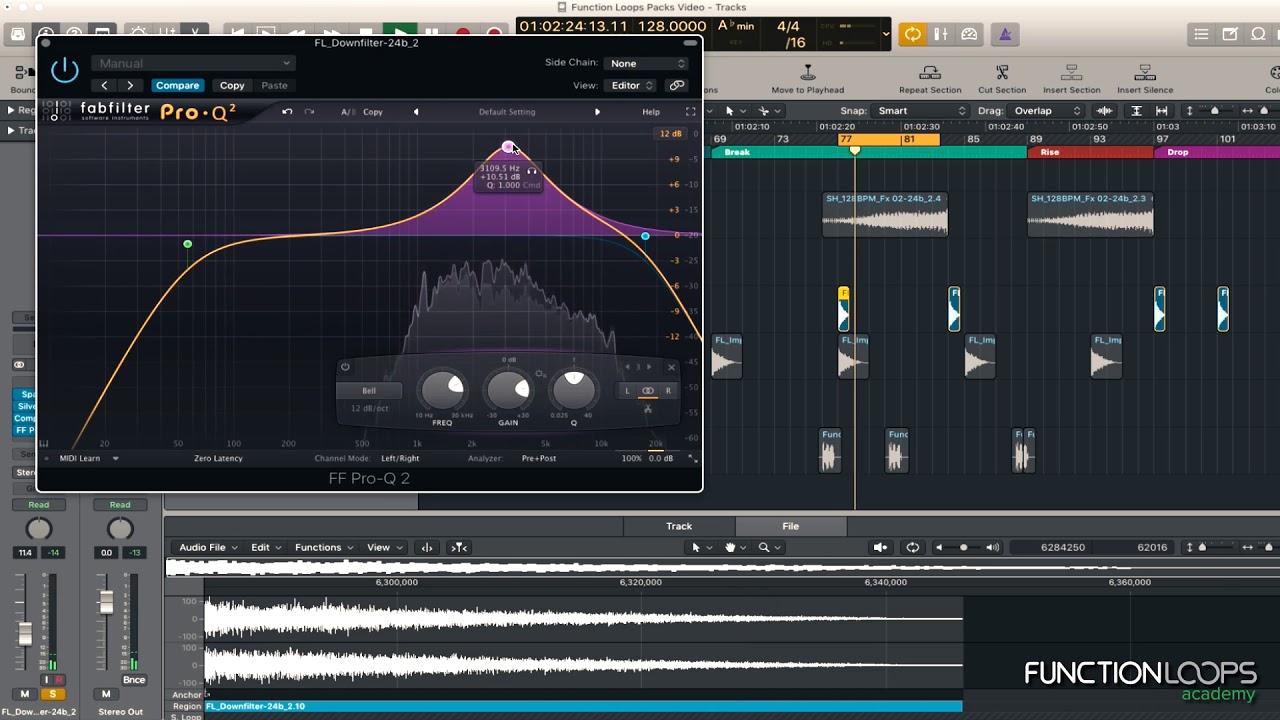Click the FREQ knob
The height and width of the screenshot is (720, 1280).
click(x=442, y=390)
